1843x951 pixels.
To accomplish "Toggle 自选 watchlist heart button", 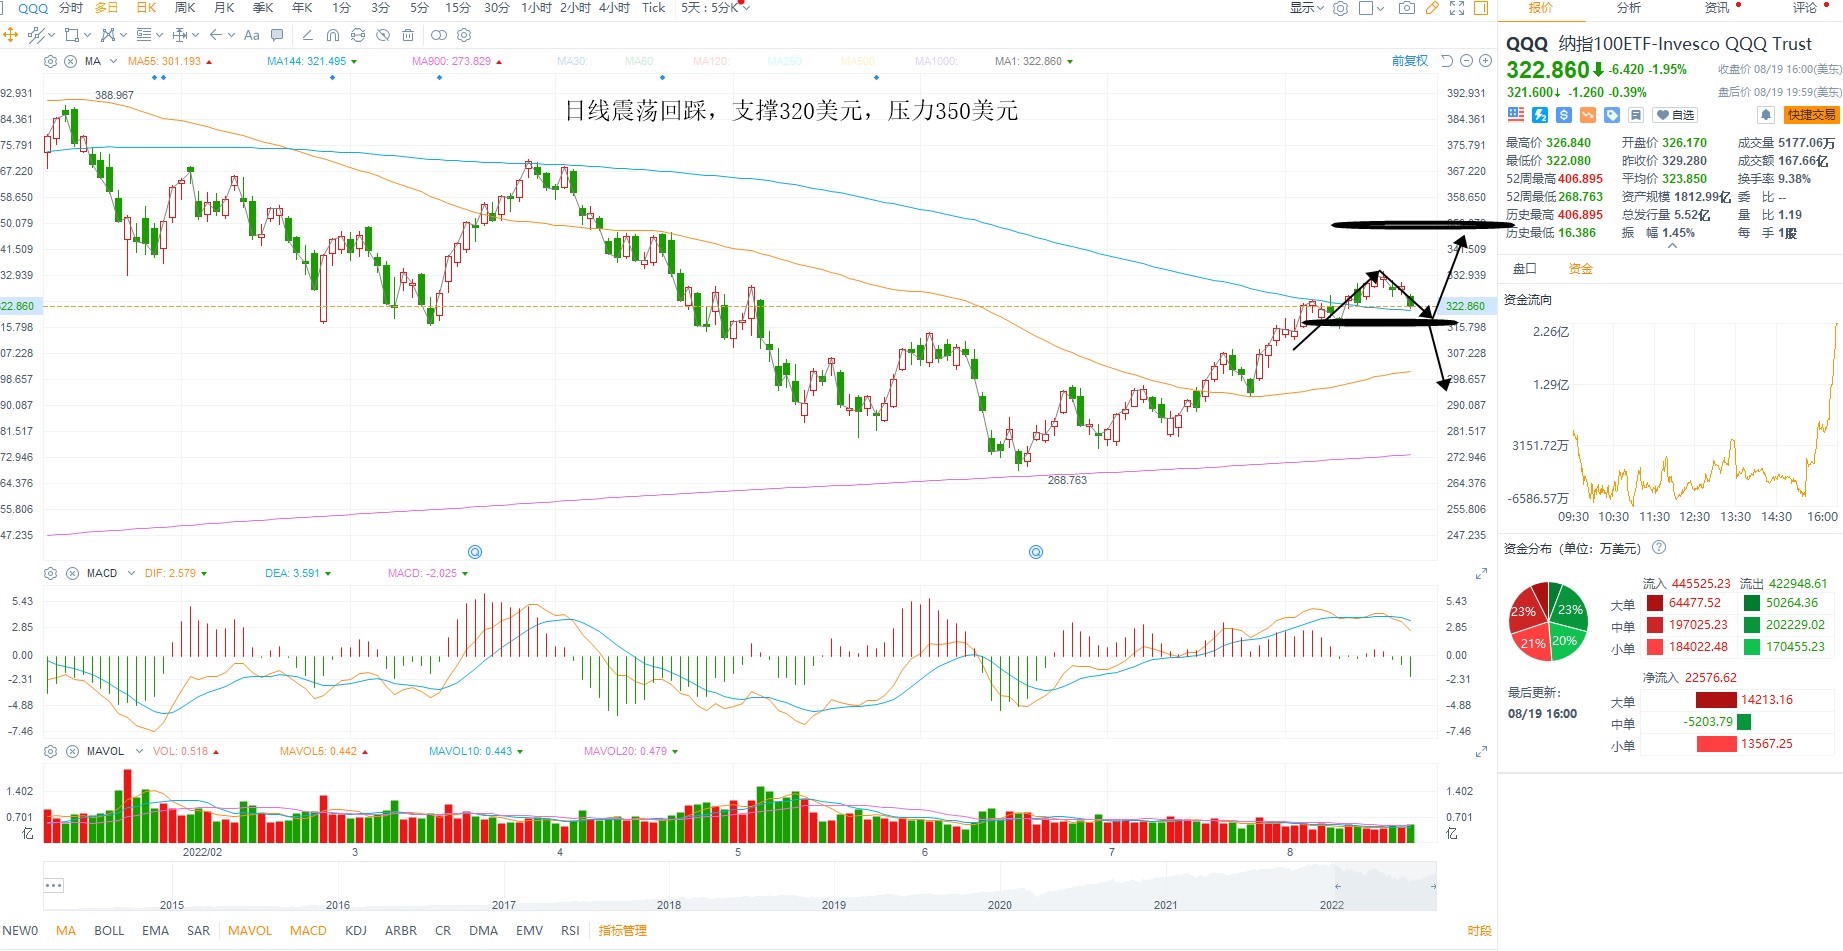I will click(1676, 115).
